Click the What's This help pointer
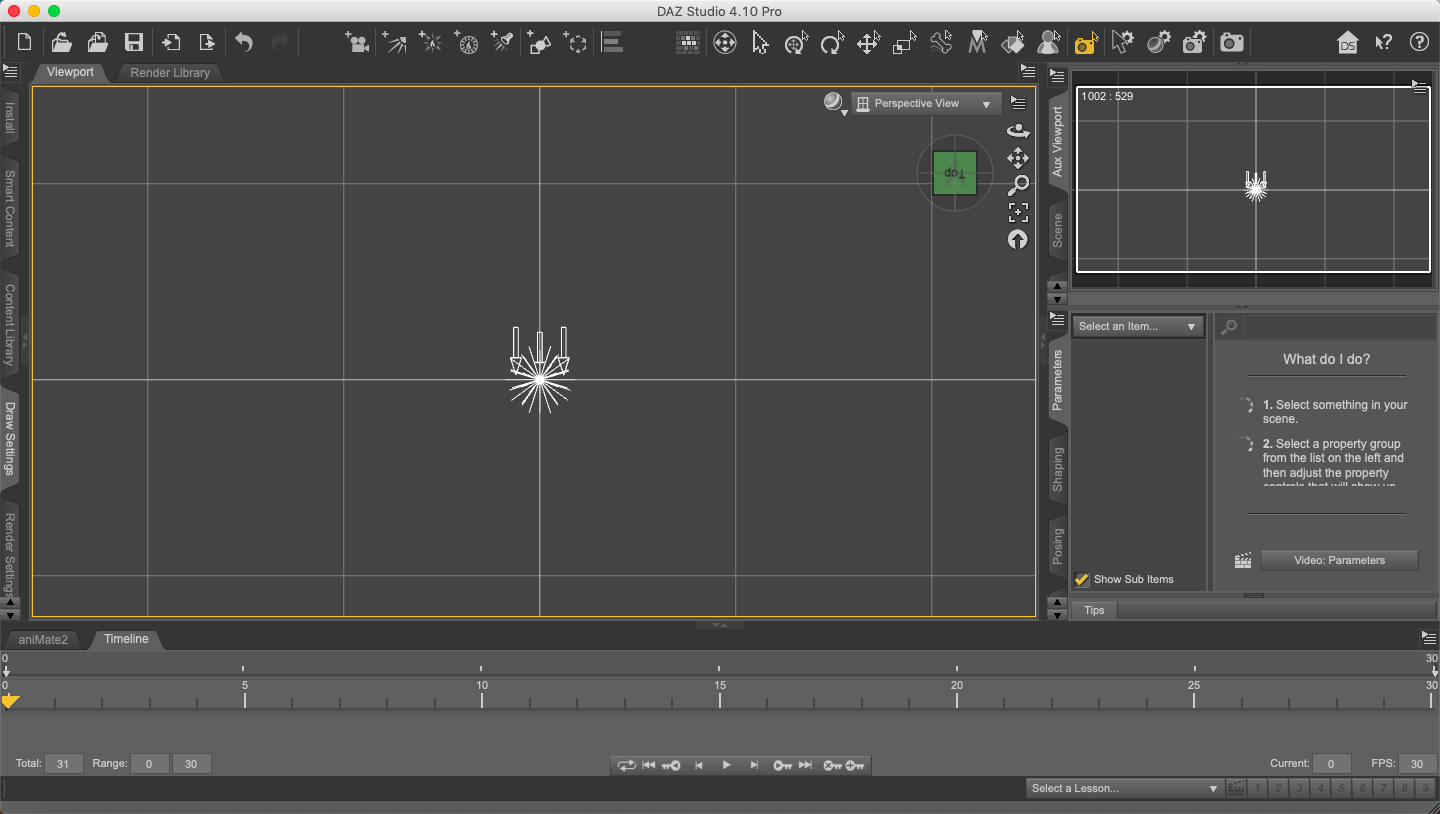 coord(1383,42)
